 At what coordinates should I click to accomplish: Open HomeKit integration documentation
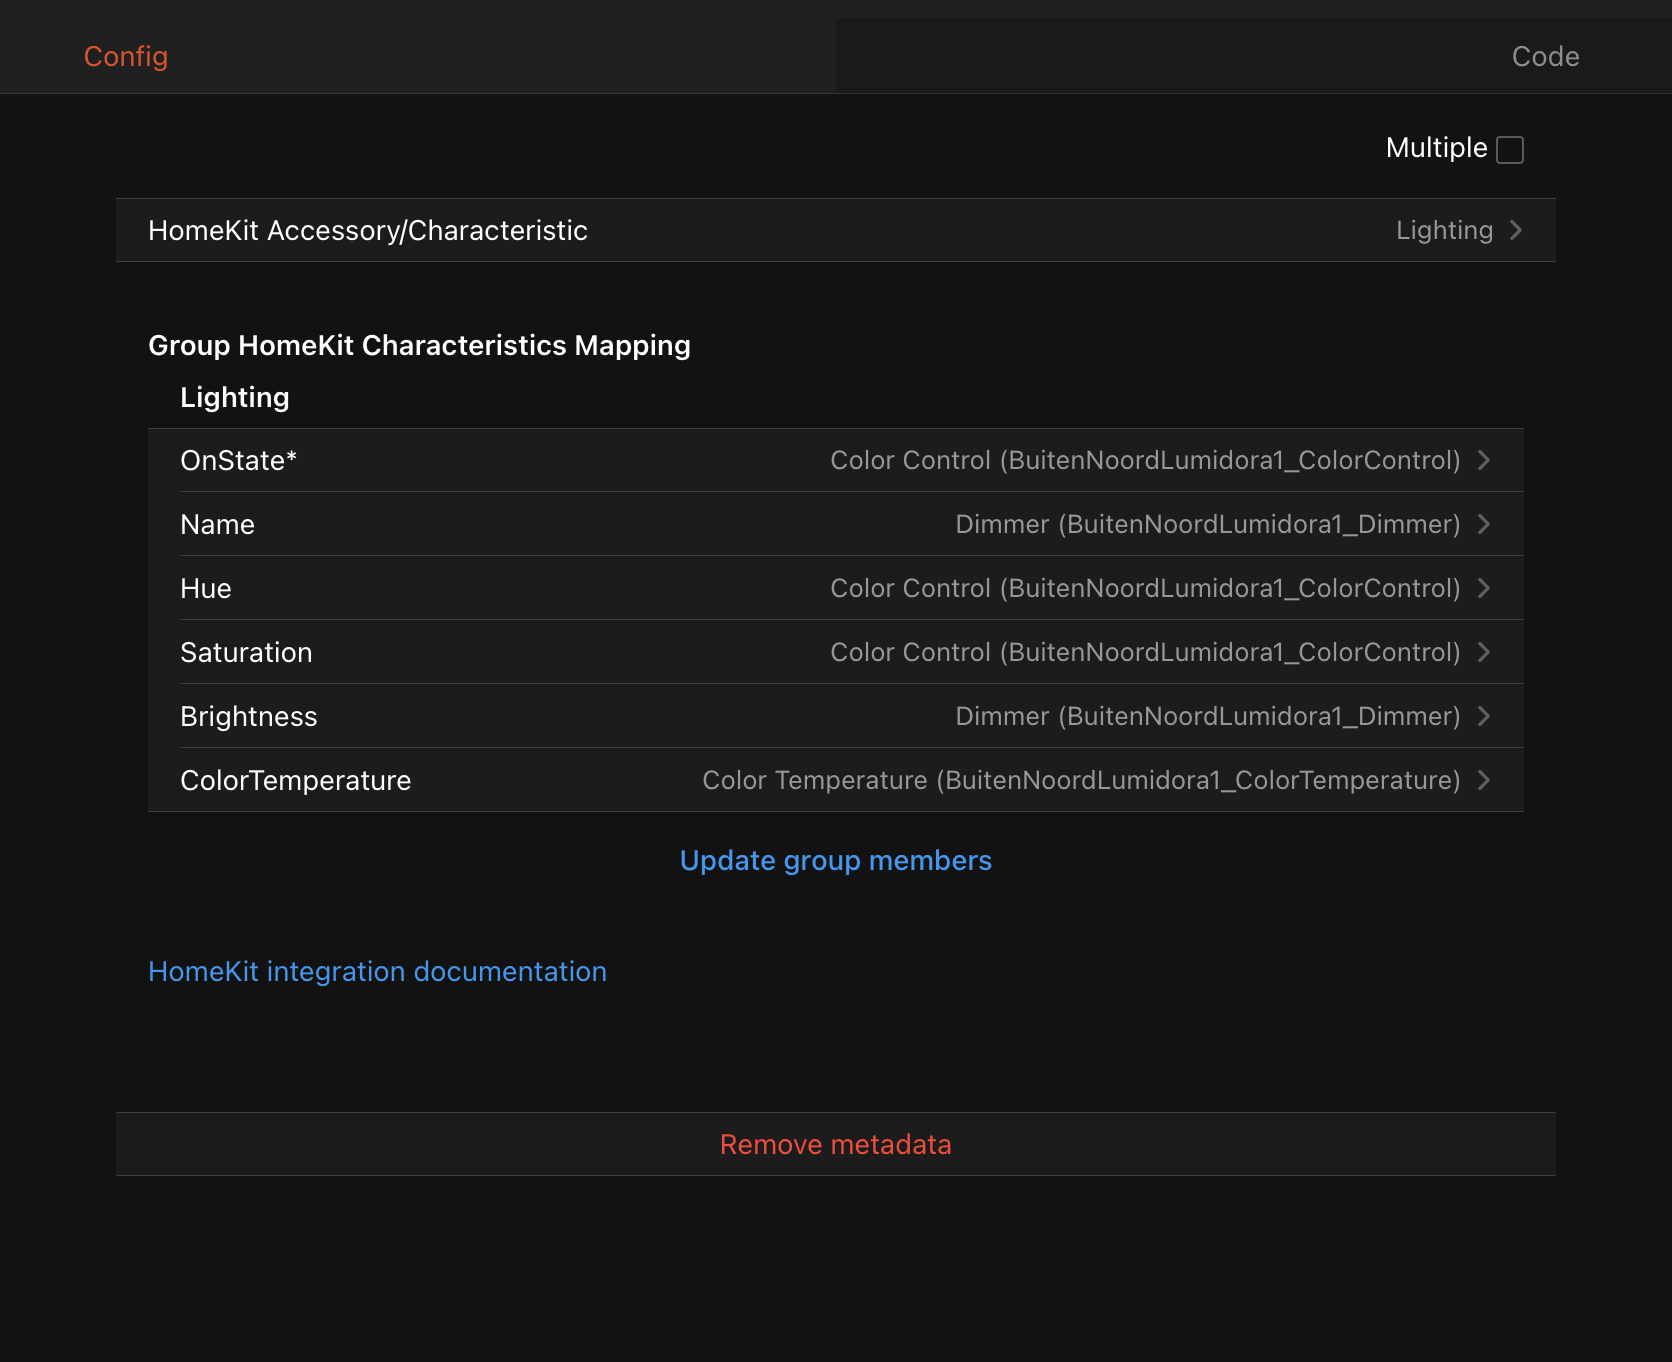point(377,971)
